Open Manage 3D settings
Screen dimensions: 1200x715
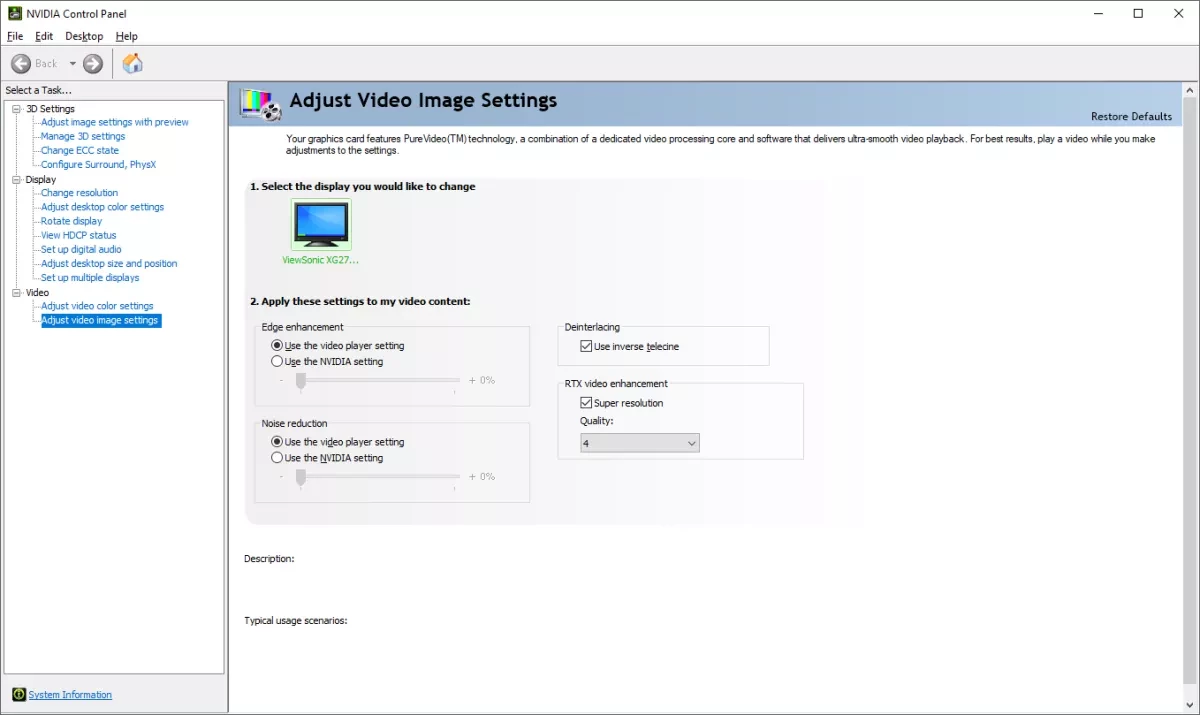point(83,136)
